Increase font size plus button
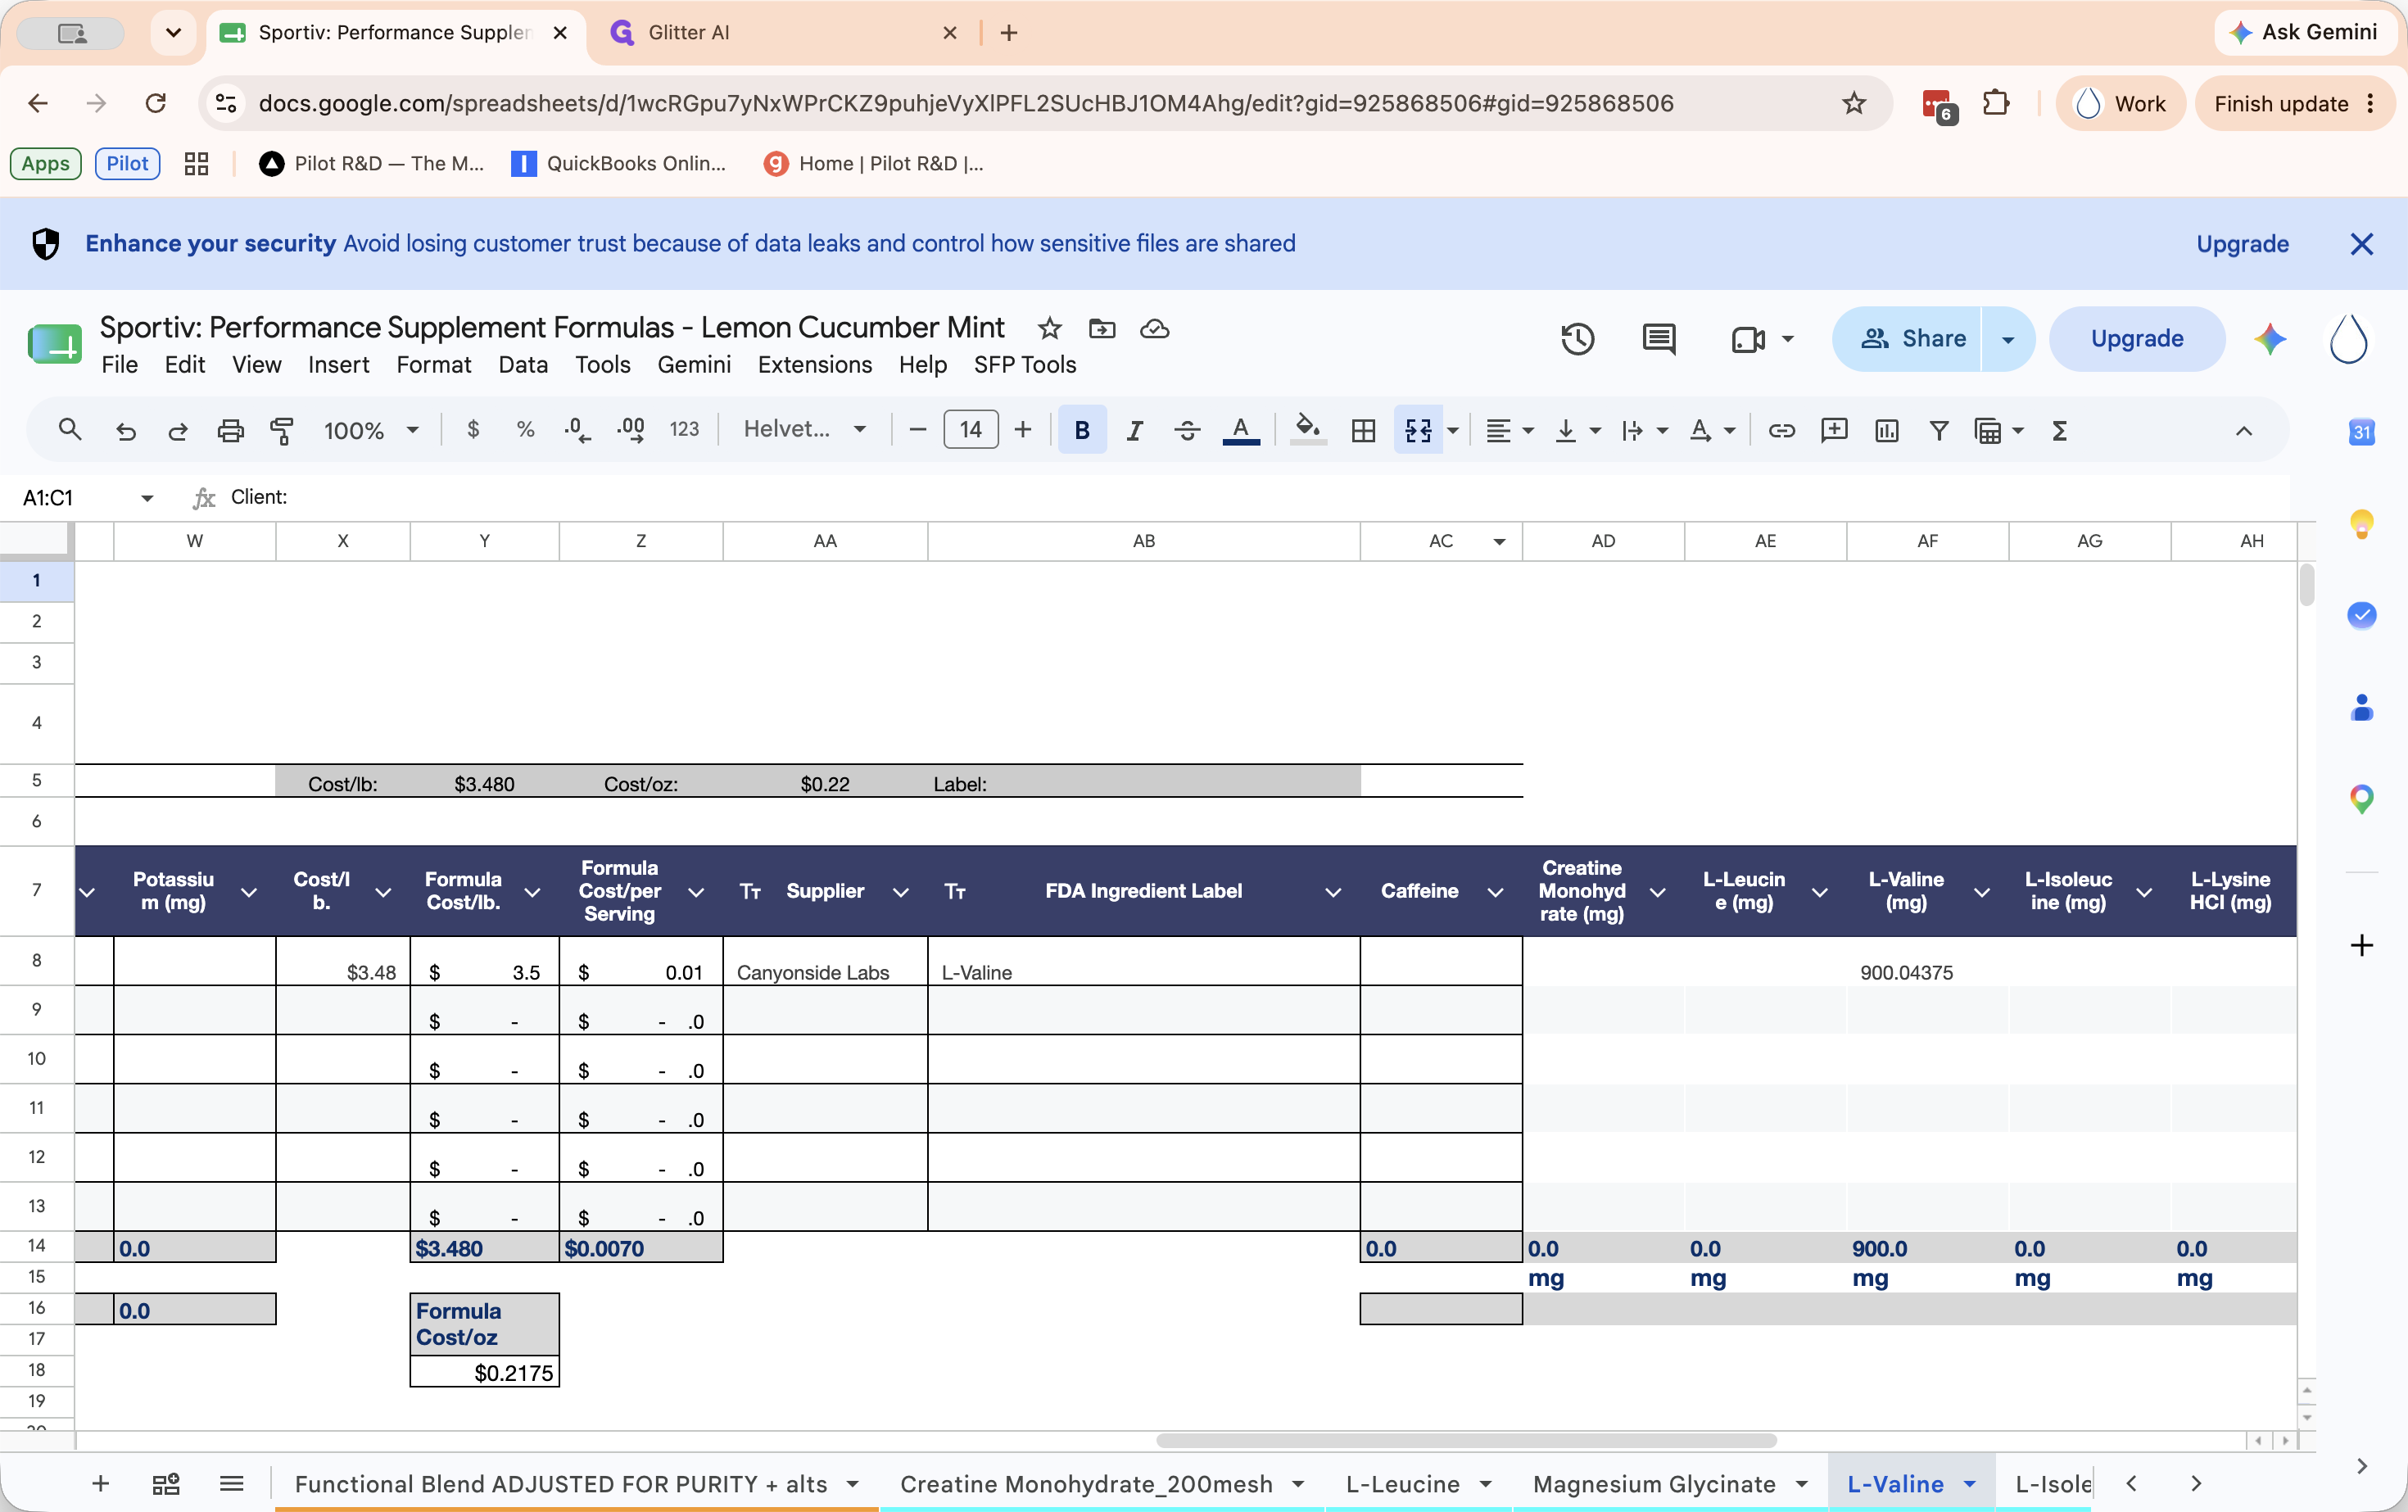The height and width of the screenshot is (1512, 2408). (1022, 430)
